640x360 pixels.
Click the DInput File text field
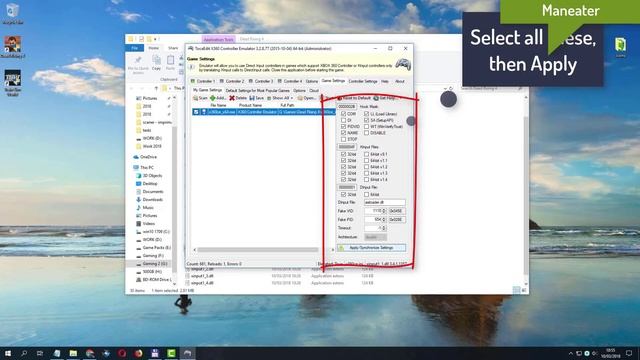pos(384,202)
